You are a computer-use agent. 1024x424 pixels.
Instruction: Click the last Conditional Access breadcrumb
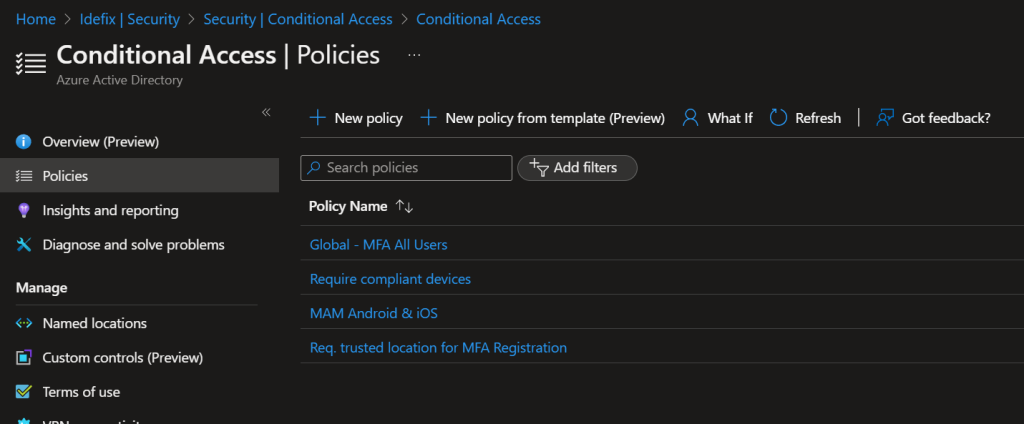[478, 19]
